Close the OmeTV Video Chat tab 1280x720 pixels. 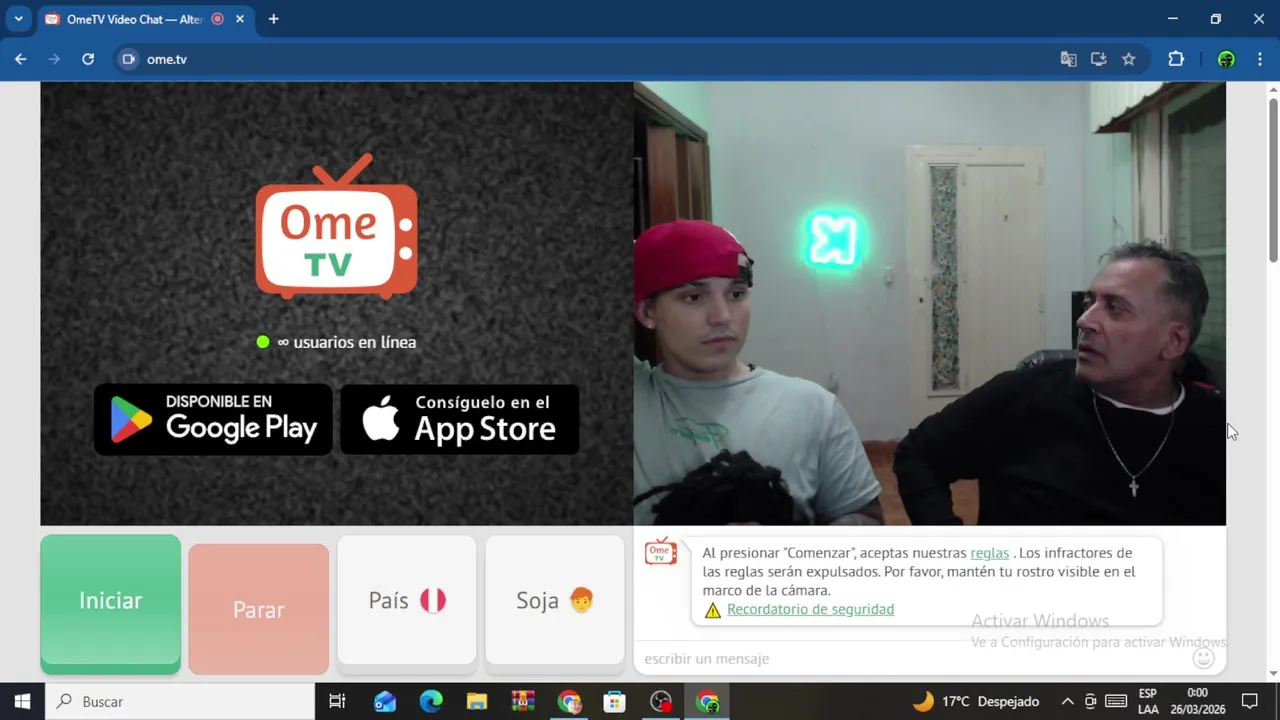pos(240,19)
